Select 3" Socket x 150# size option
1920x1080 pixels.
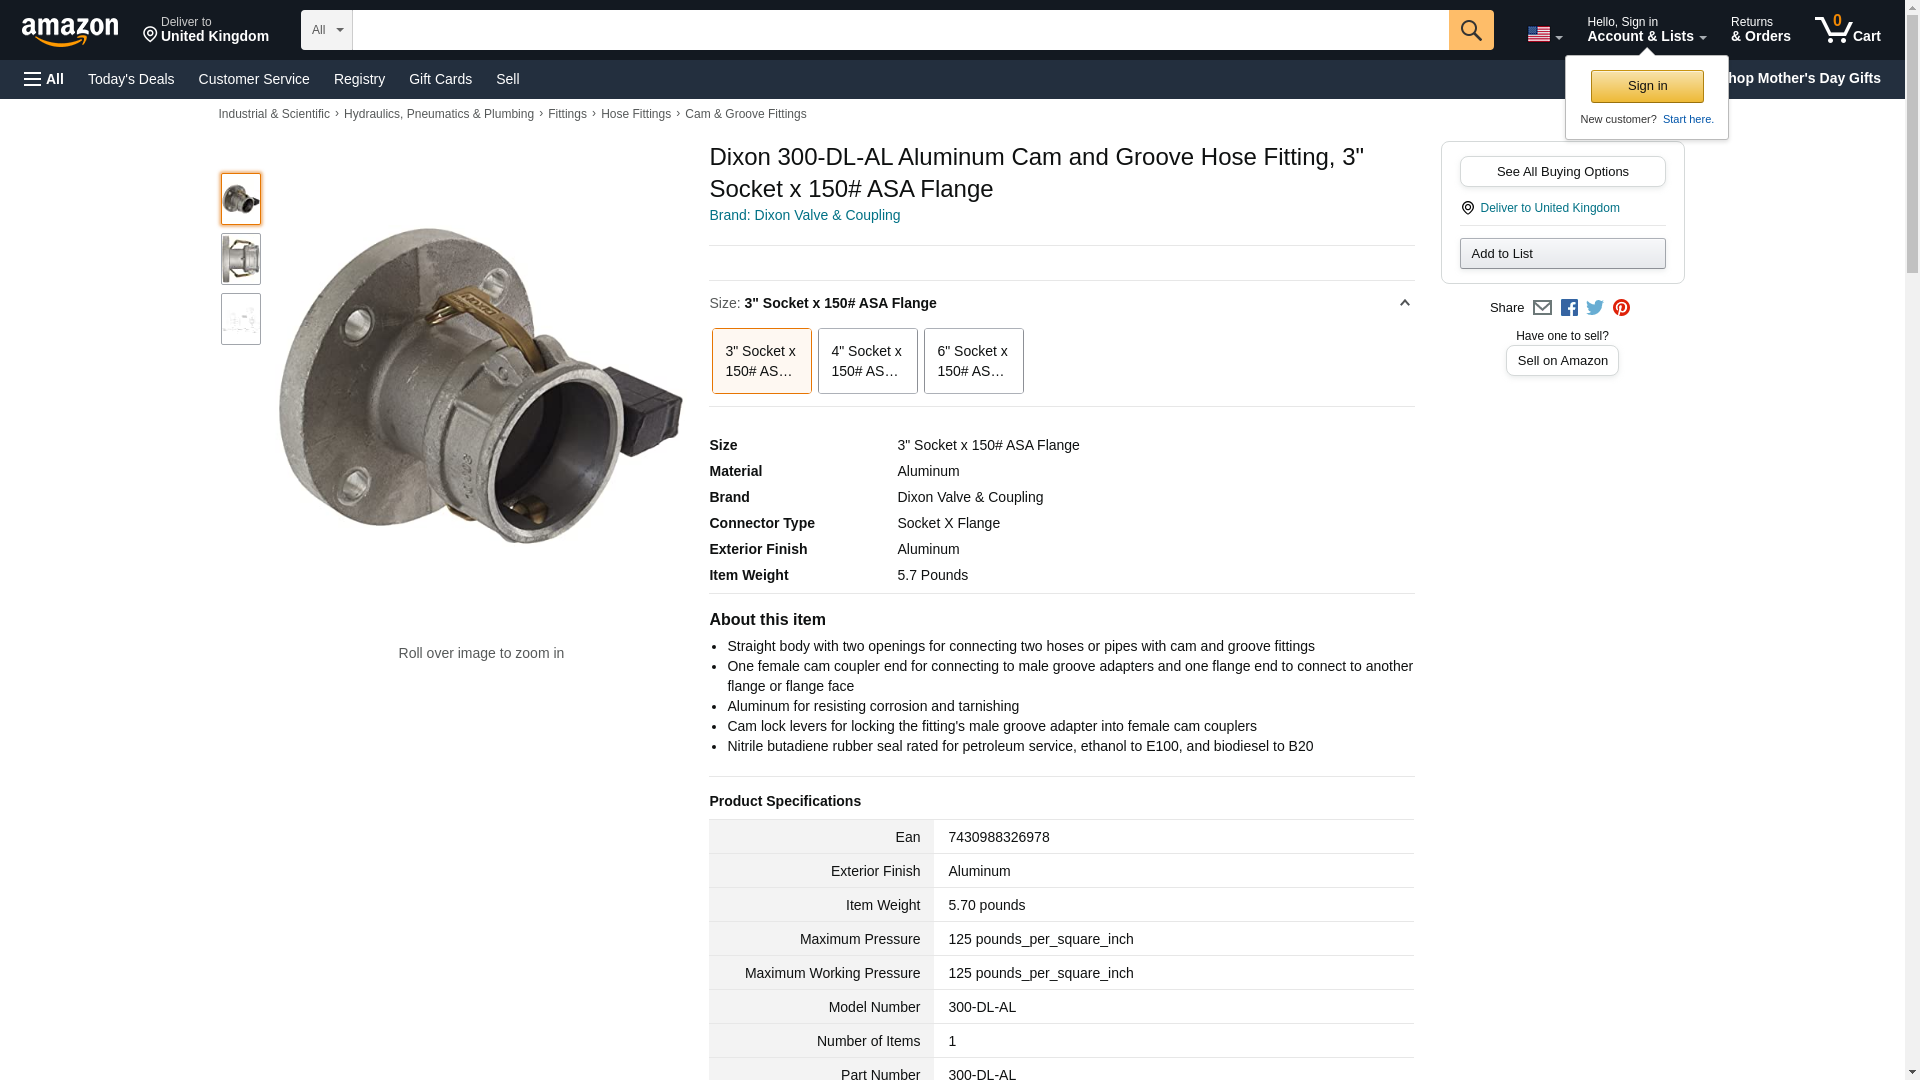click(761, 361)
